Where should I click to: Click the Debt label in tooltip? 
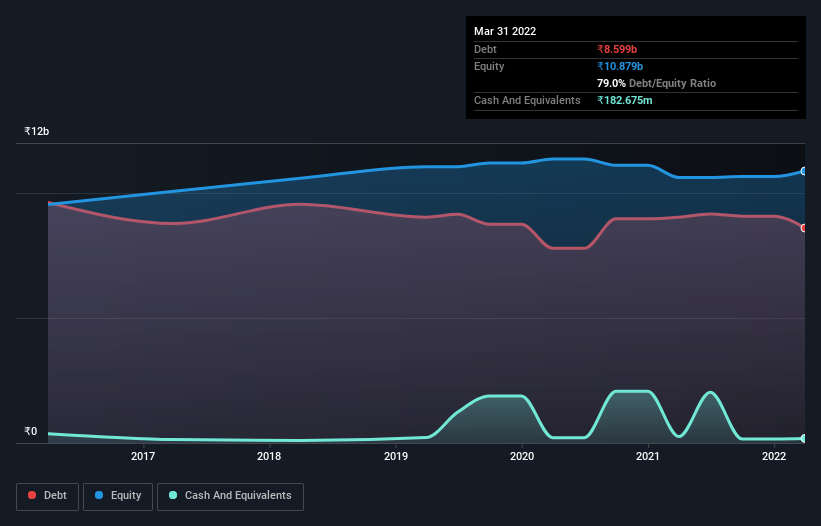[485, 49]
